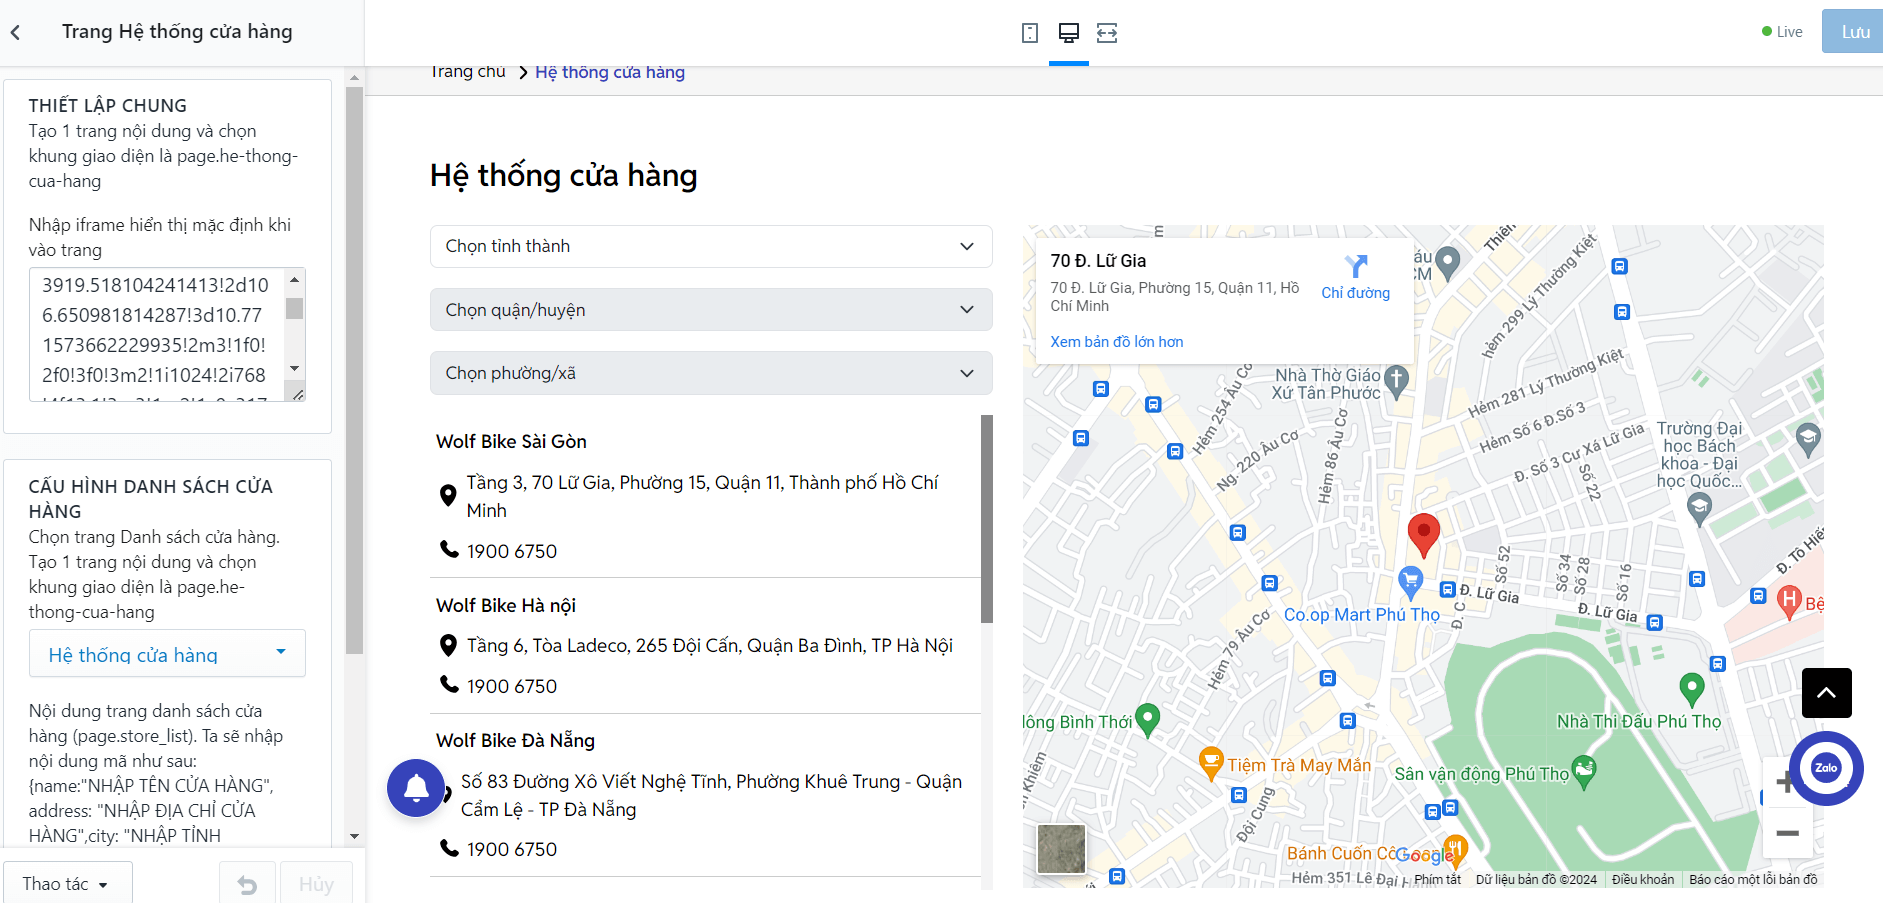Image resolution: width=1883 pixels, height=903 pixels.
Task: Switch the map to satellite view thumbnail
Action: click(x=1061, y=849)
